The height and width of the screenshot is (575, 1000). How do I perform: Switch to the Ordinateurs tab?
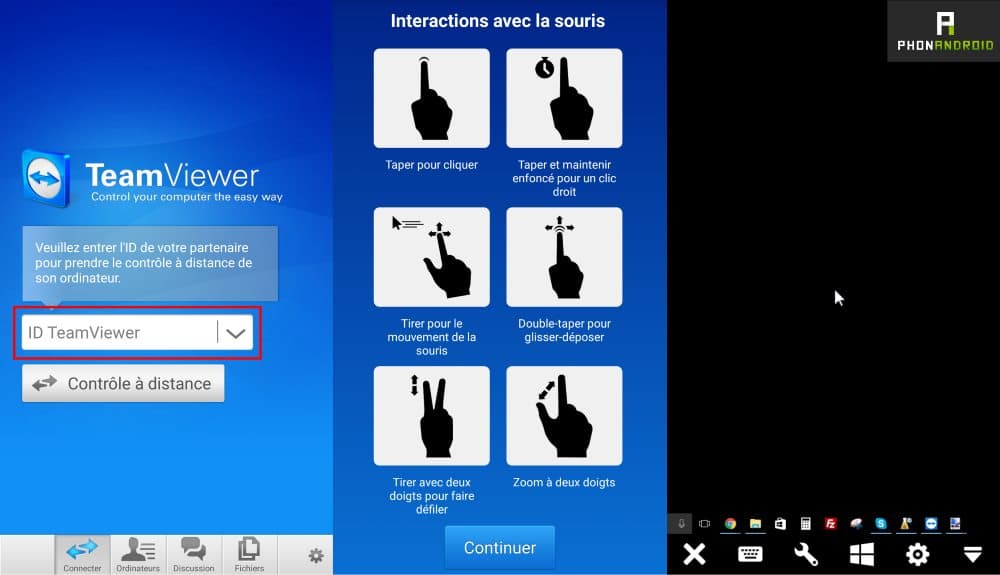tap(138, 555)
